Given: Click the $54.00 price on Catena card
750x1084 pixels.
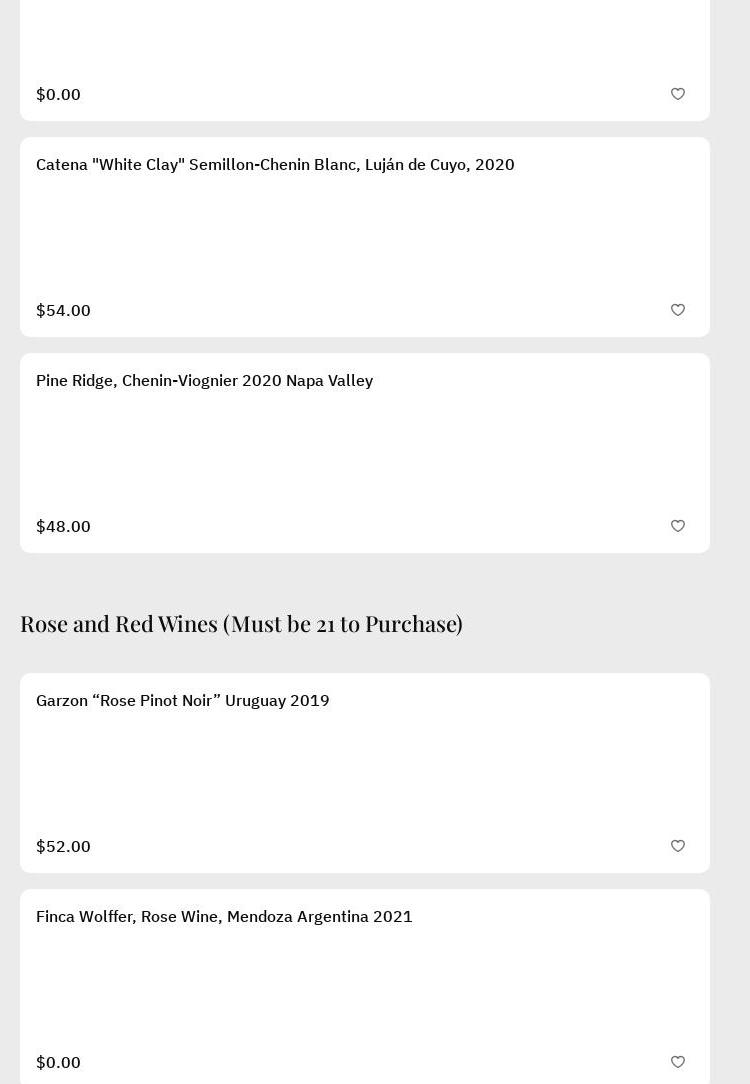Looking at the screenshot, I should coord(63,310).
